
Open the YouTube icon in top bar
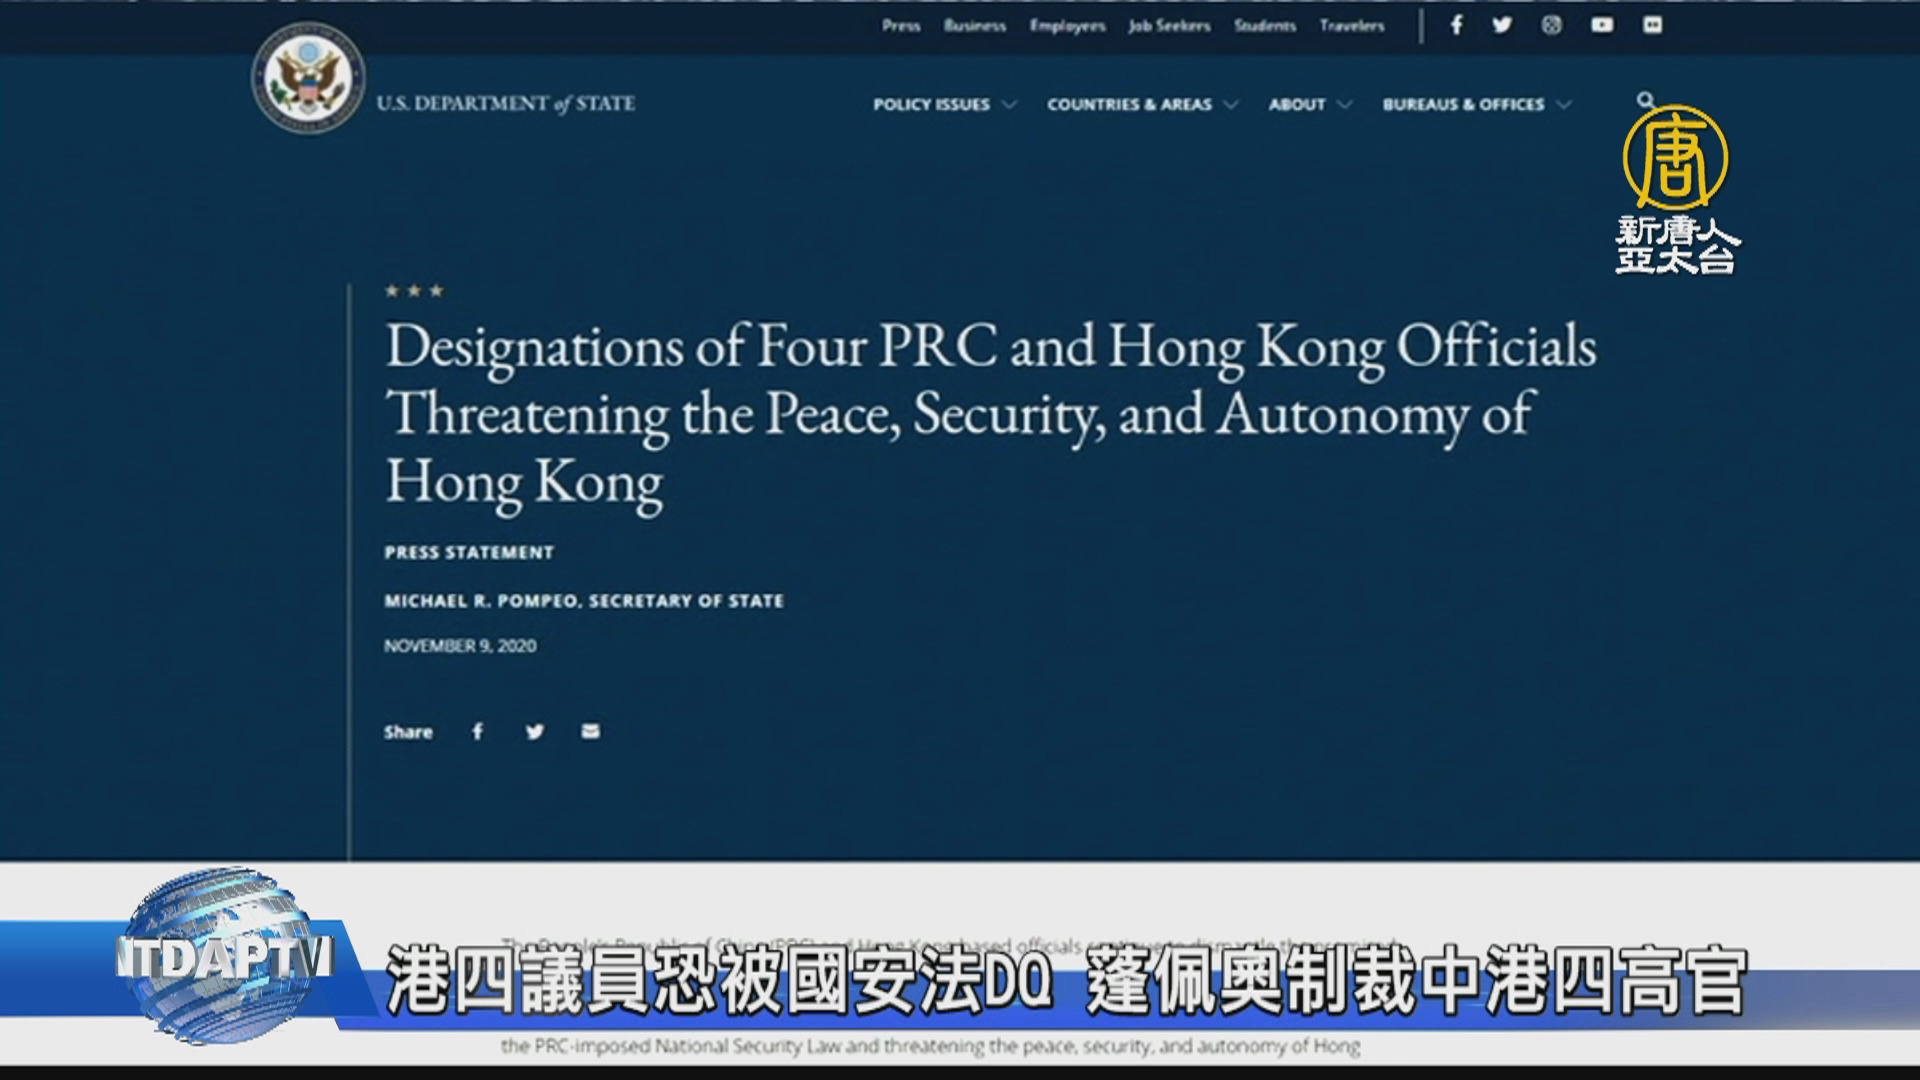click(1602, 25)
